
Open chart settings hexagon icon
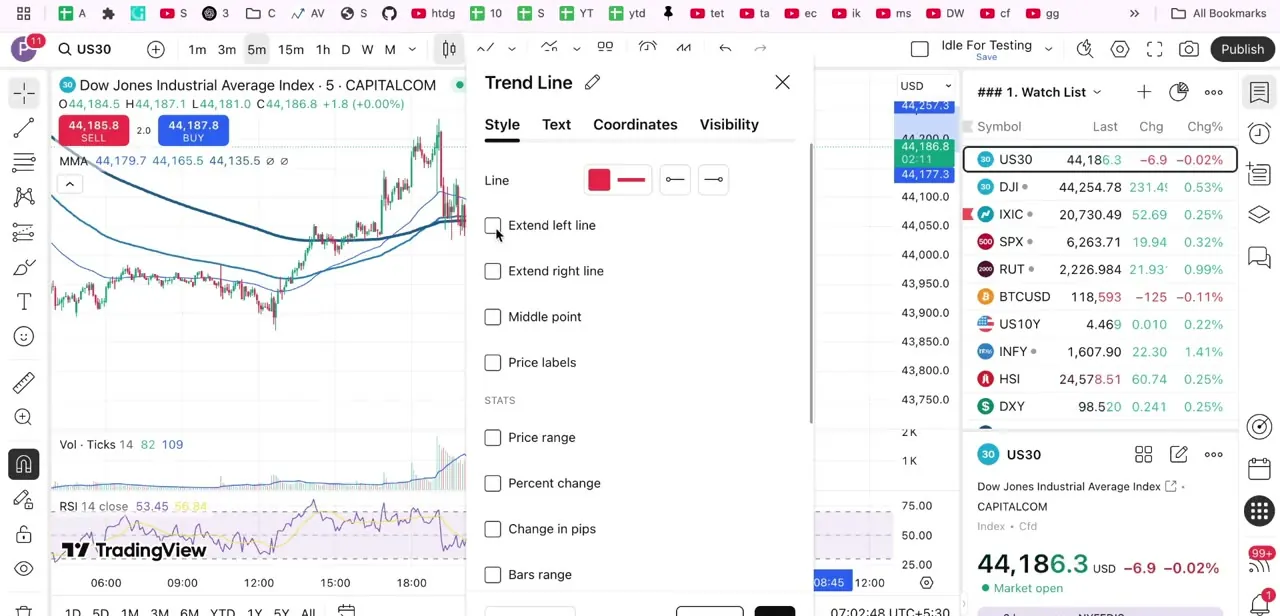click(1120, 49)
